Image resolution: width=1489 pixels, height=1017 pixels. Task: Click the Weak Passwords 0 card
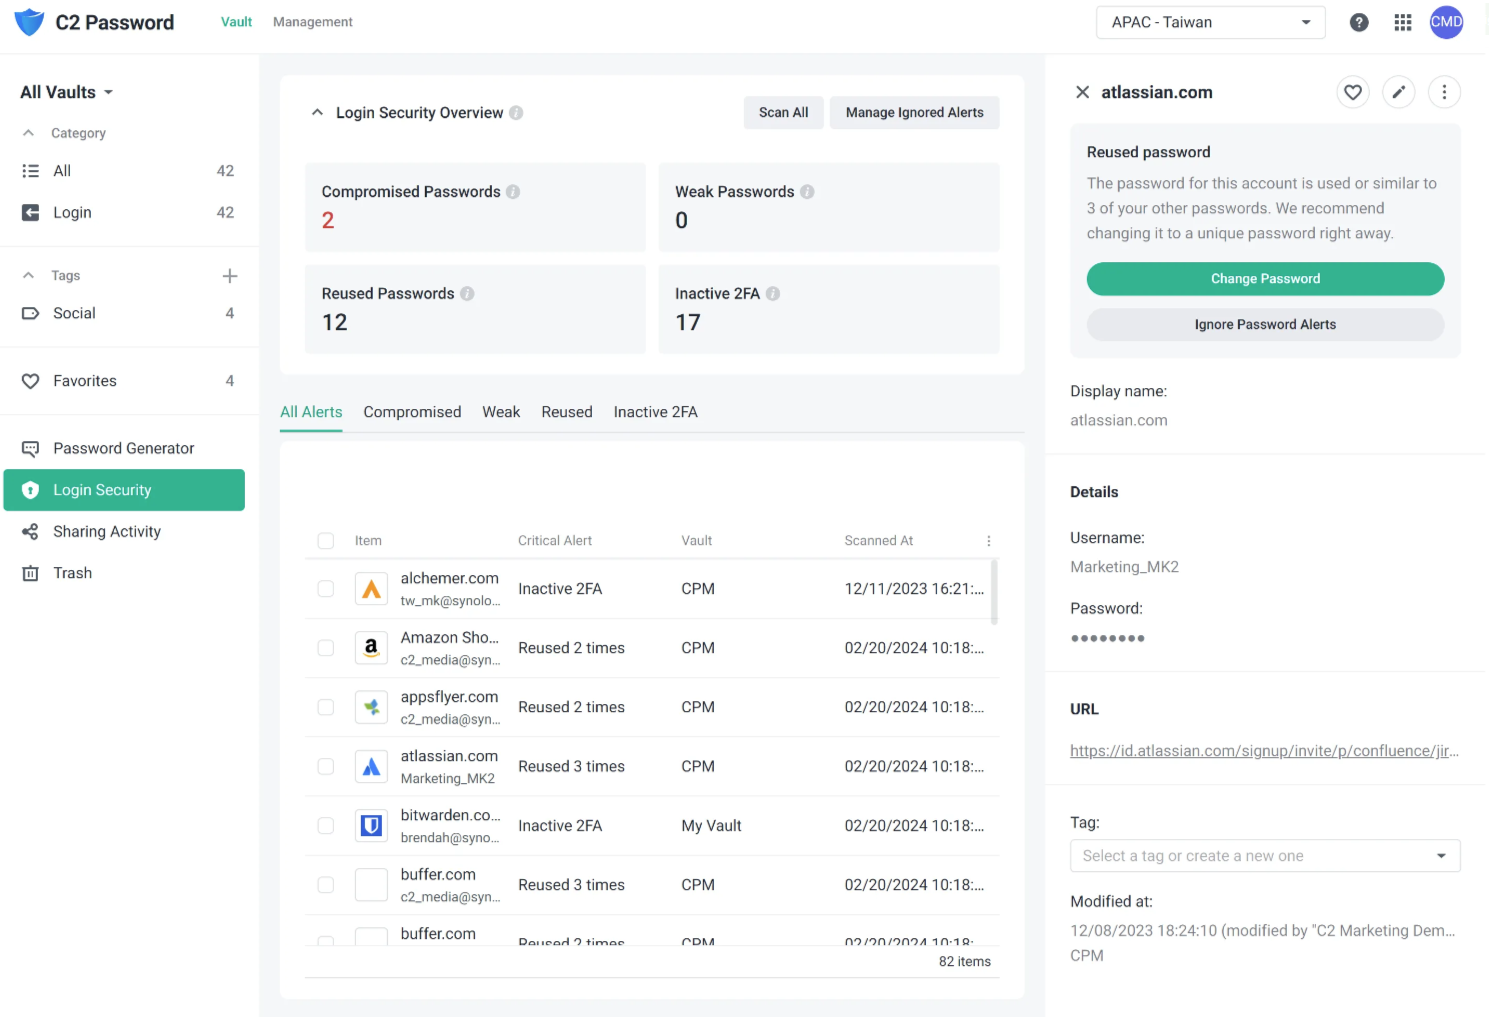[x=829, y=207]
